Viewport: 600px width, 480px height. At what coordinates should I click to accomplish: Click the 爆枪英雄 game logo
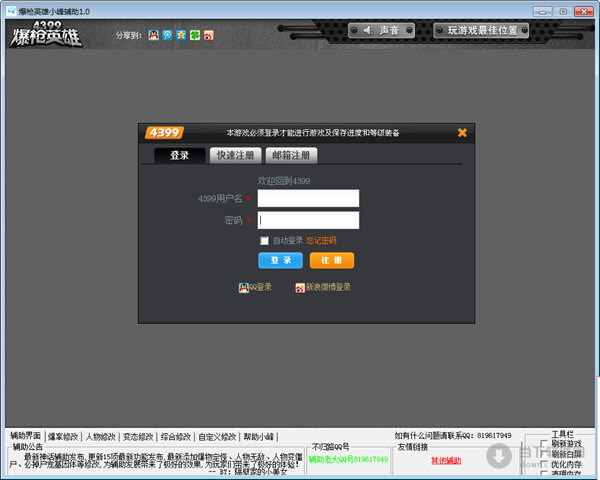[46, 34]
